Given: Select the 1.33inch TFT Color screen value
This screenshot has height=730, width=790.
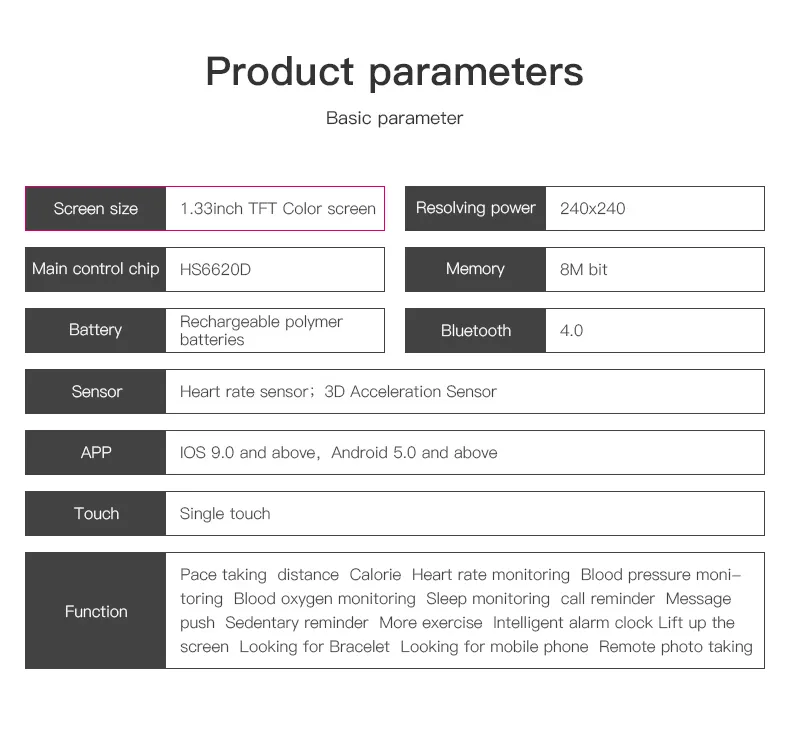Looking at the screenshot, I should (278, 209).
